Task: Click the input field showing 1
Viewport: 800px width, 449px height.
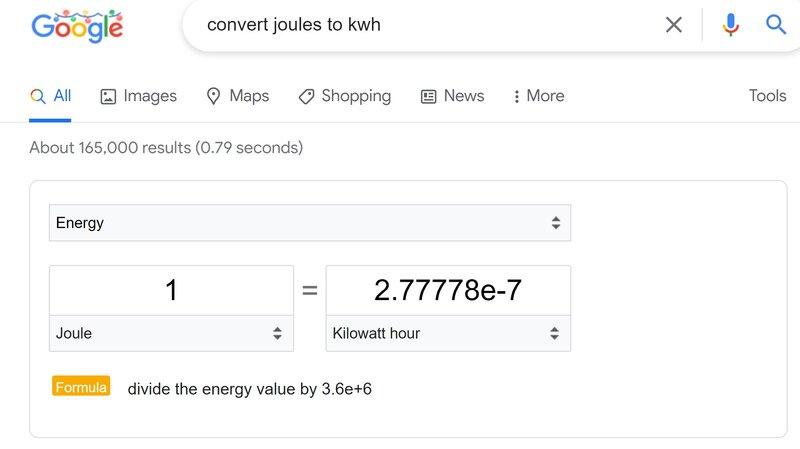Action: [171, 290]
